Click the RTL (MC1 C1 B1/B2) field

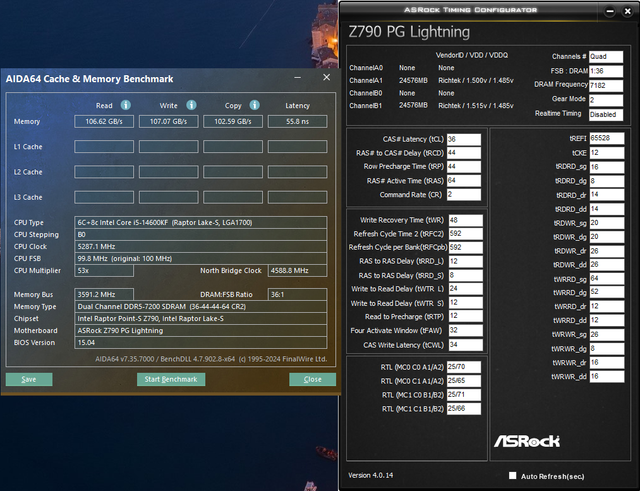click(464, 409)
